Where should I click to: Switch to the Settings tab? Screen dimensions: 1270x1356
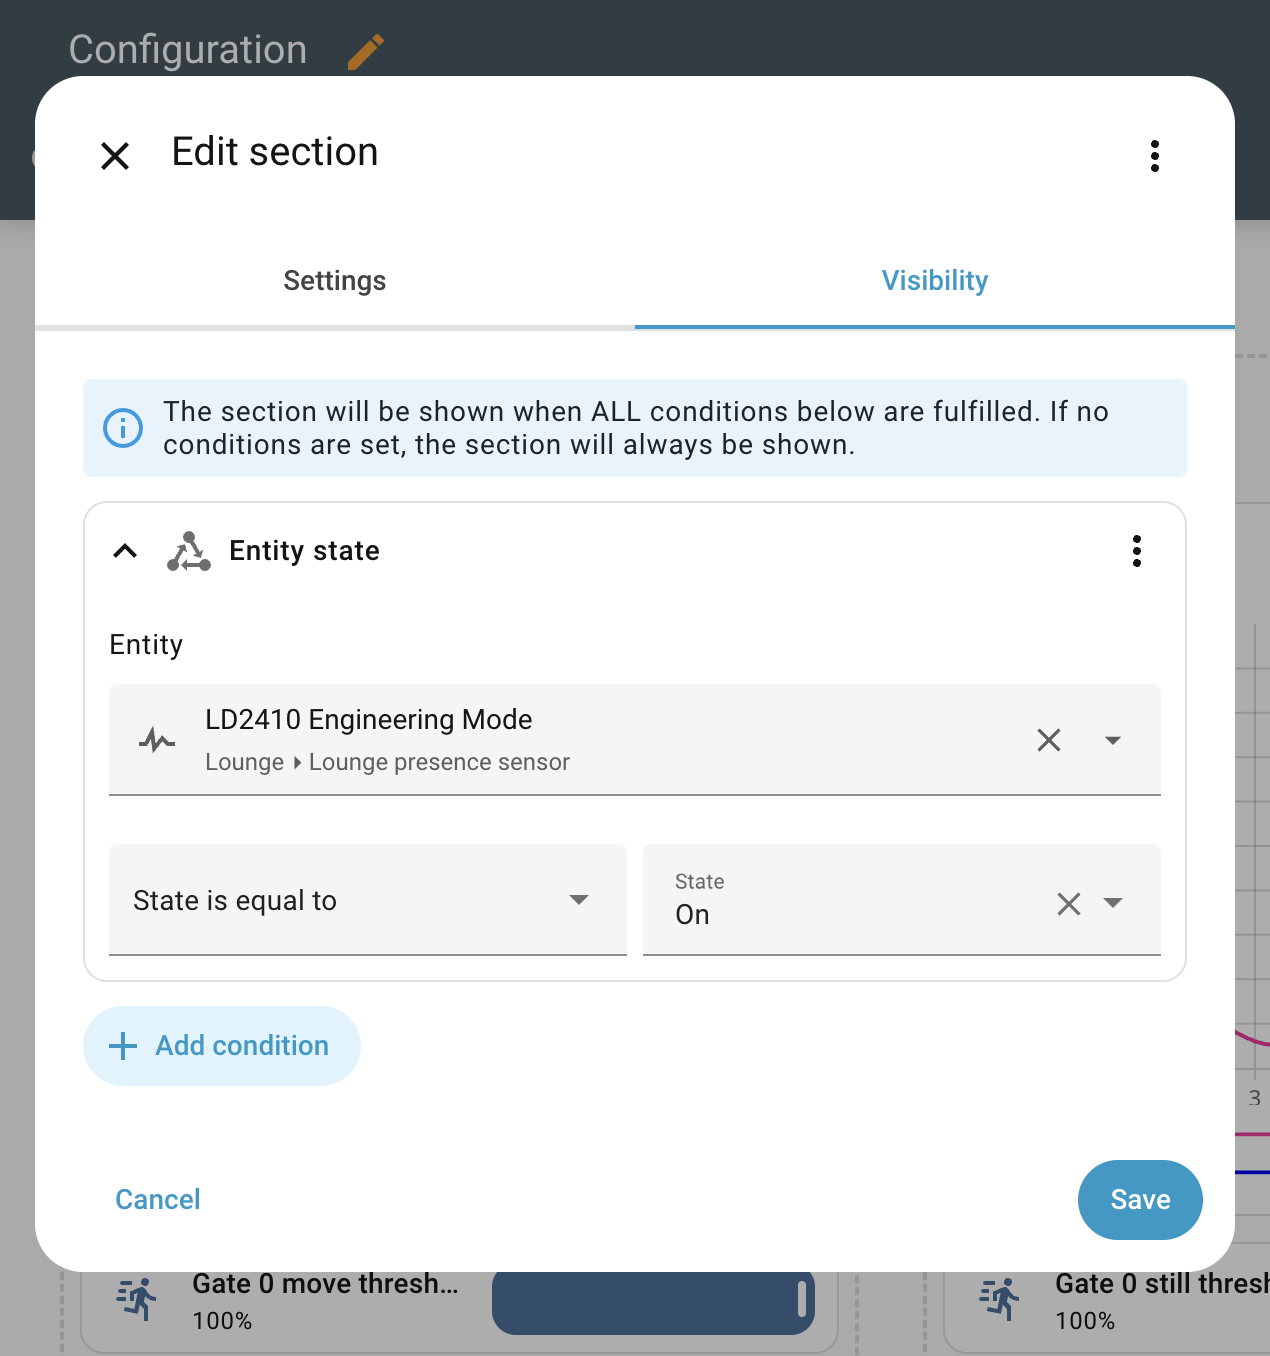(335, 281)
